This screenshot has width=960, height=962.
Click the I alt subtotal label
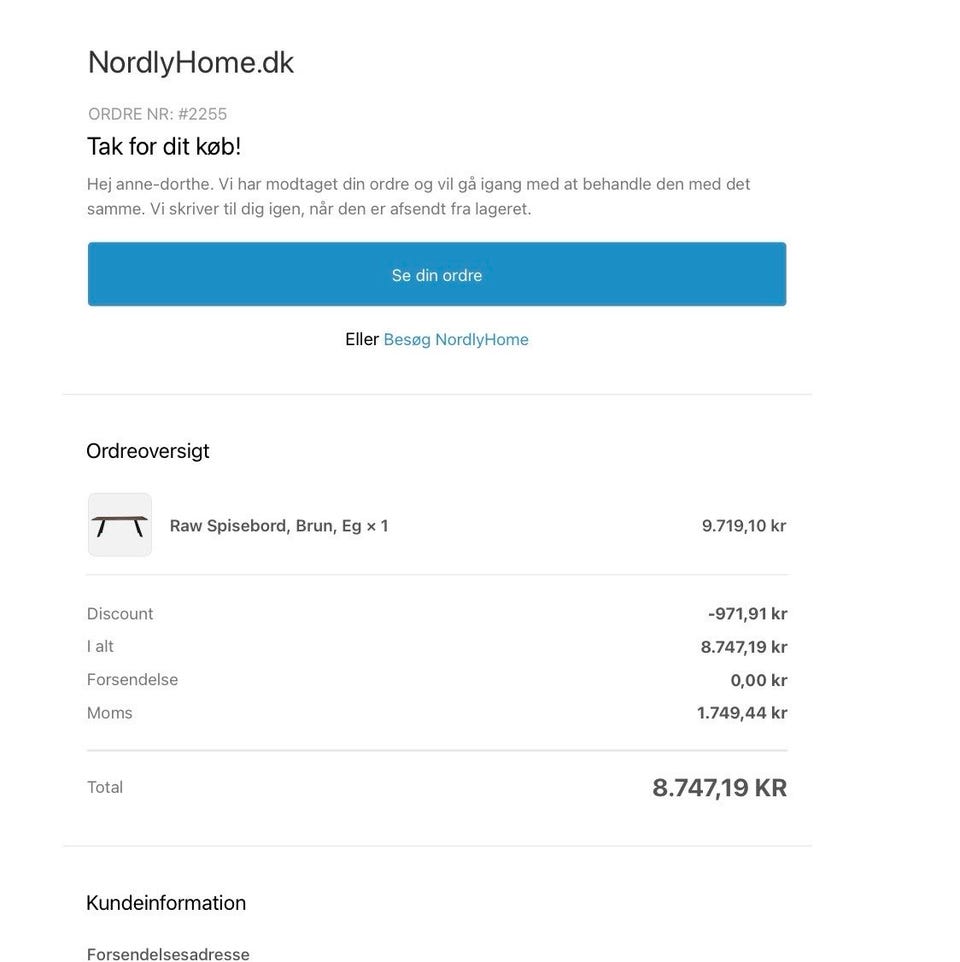point(101,647)
